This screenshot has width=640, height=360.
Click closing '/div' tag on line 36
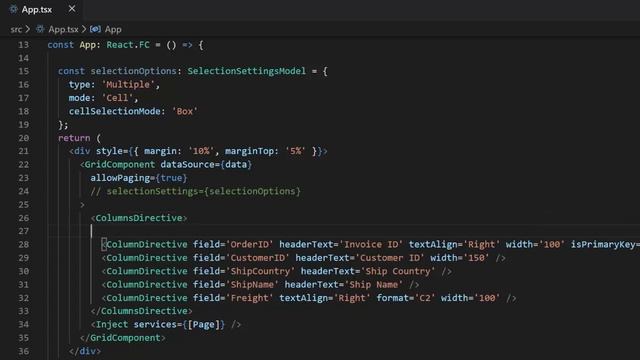85,351
